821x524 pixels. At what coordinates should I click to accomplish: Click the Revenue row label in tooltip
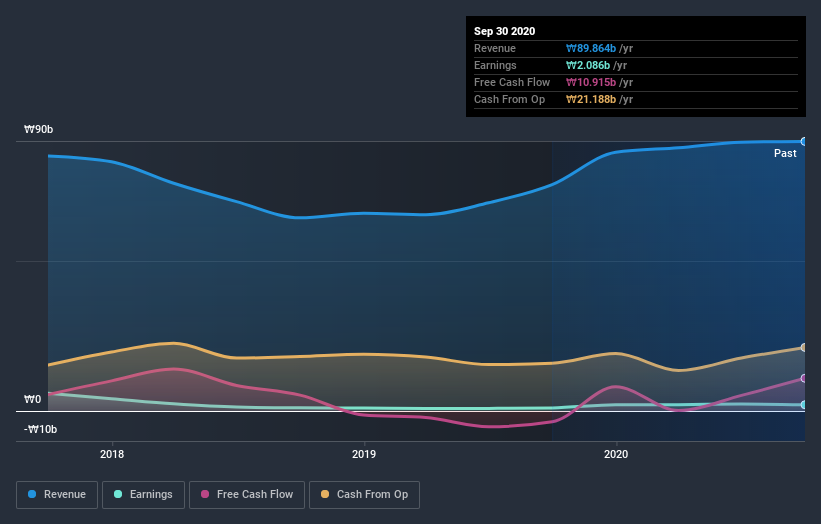pos(495,49)
